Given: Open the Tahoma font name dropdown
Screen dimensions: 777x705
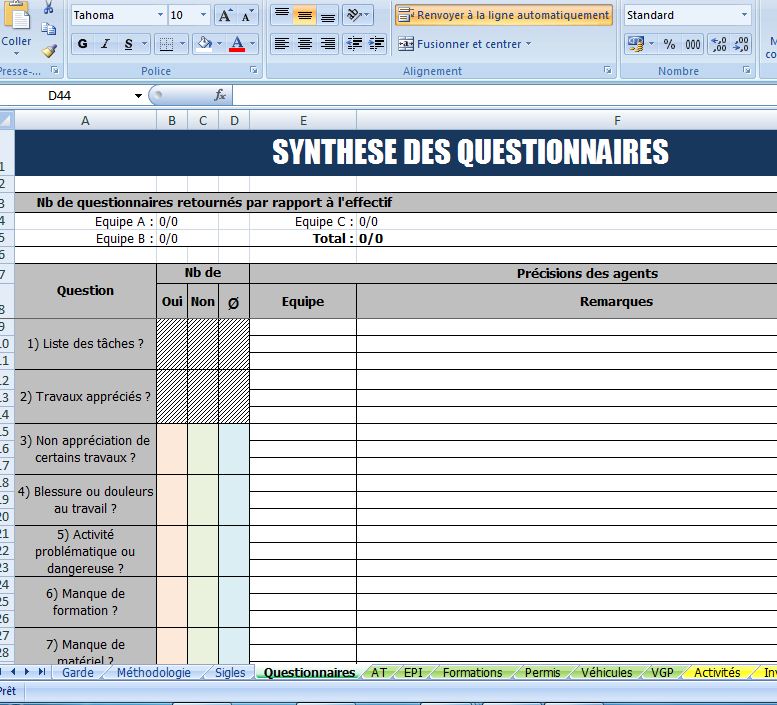Looking at the screenshot, I should tap(160, 15).
